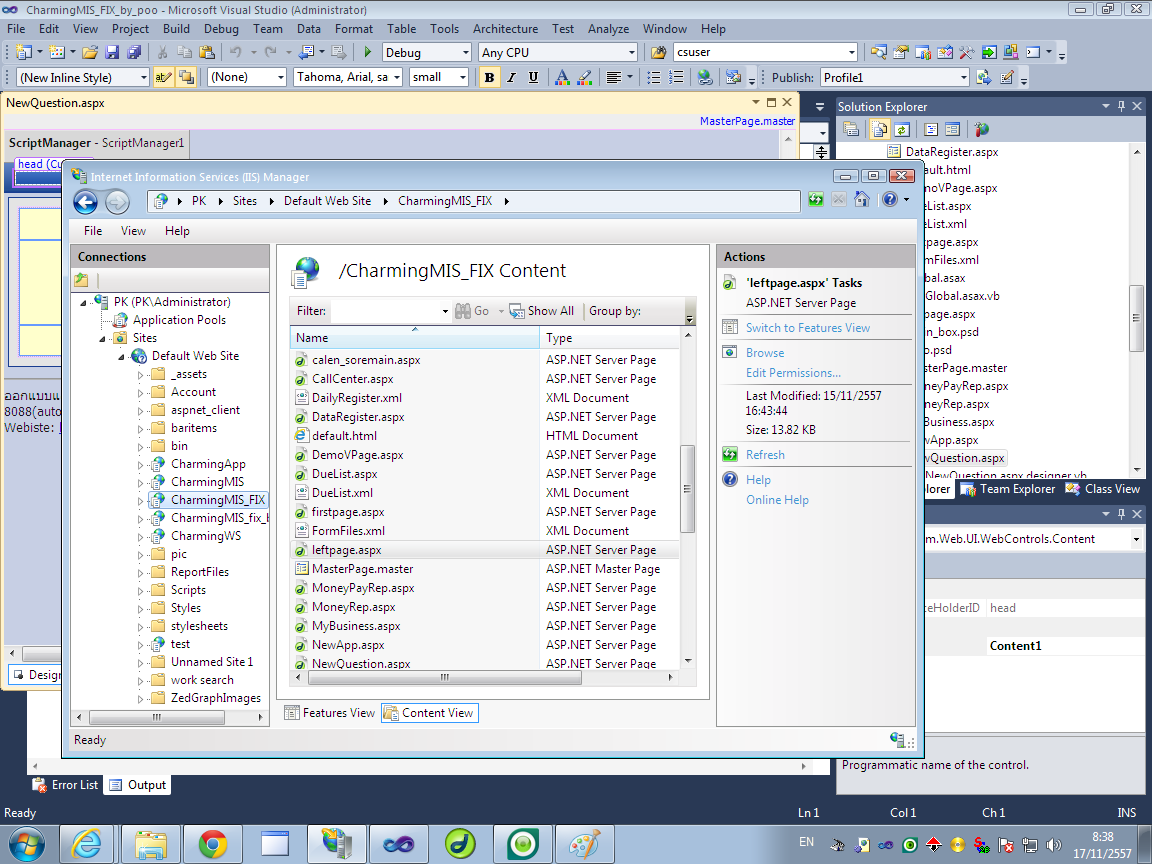Click the IIS help question mark icon

(890, 199)
